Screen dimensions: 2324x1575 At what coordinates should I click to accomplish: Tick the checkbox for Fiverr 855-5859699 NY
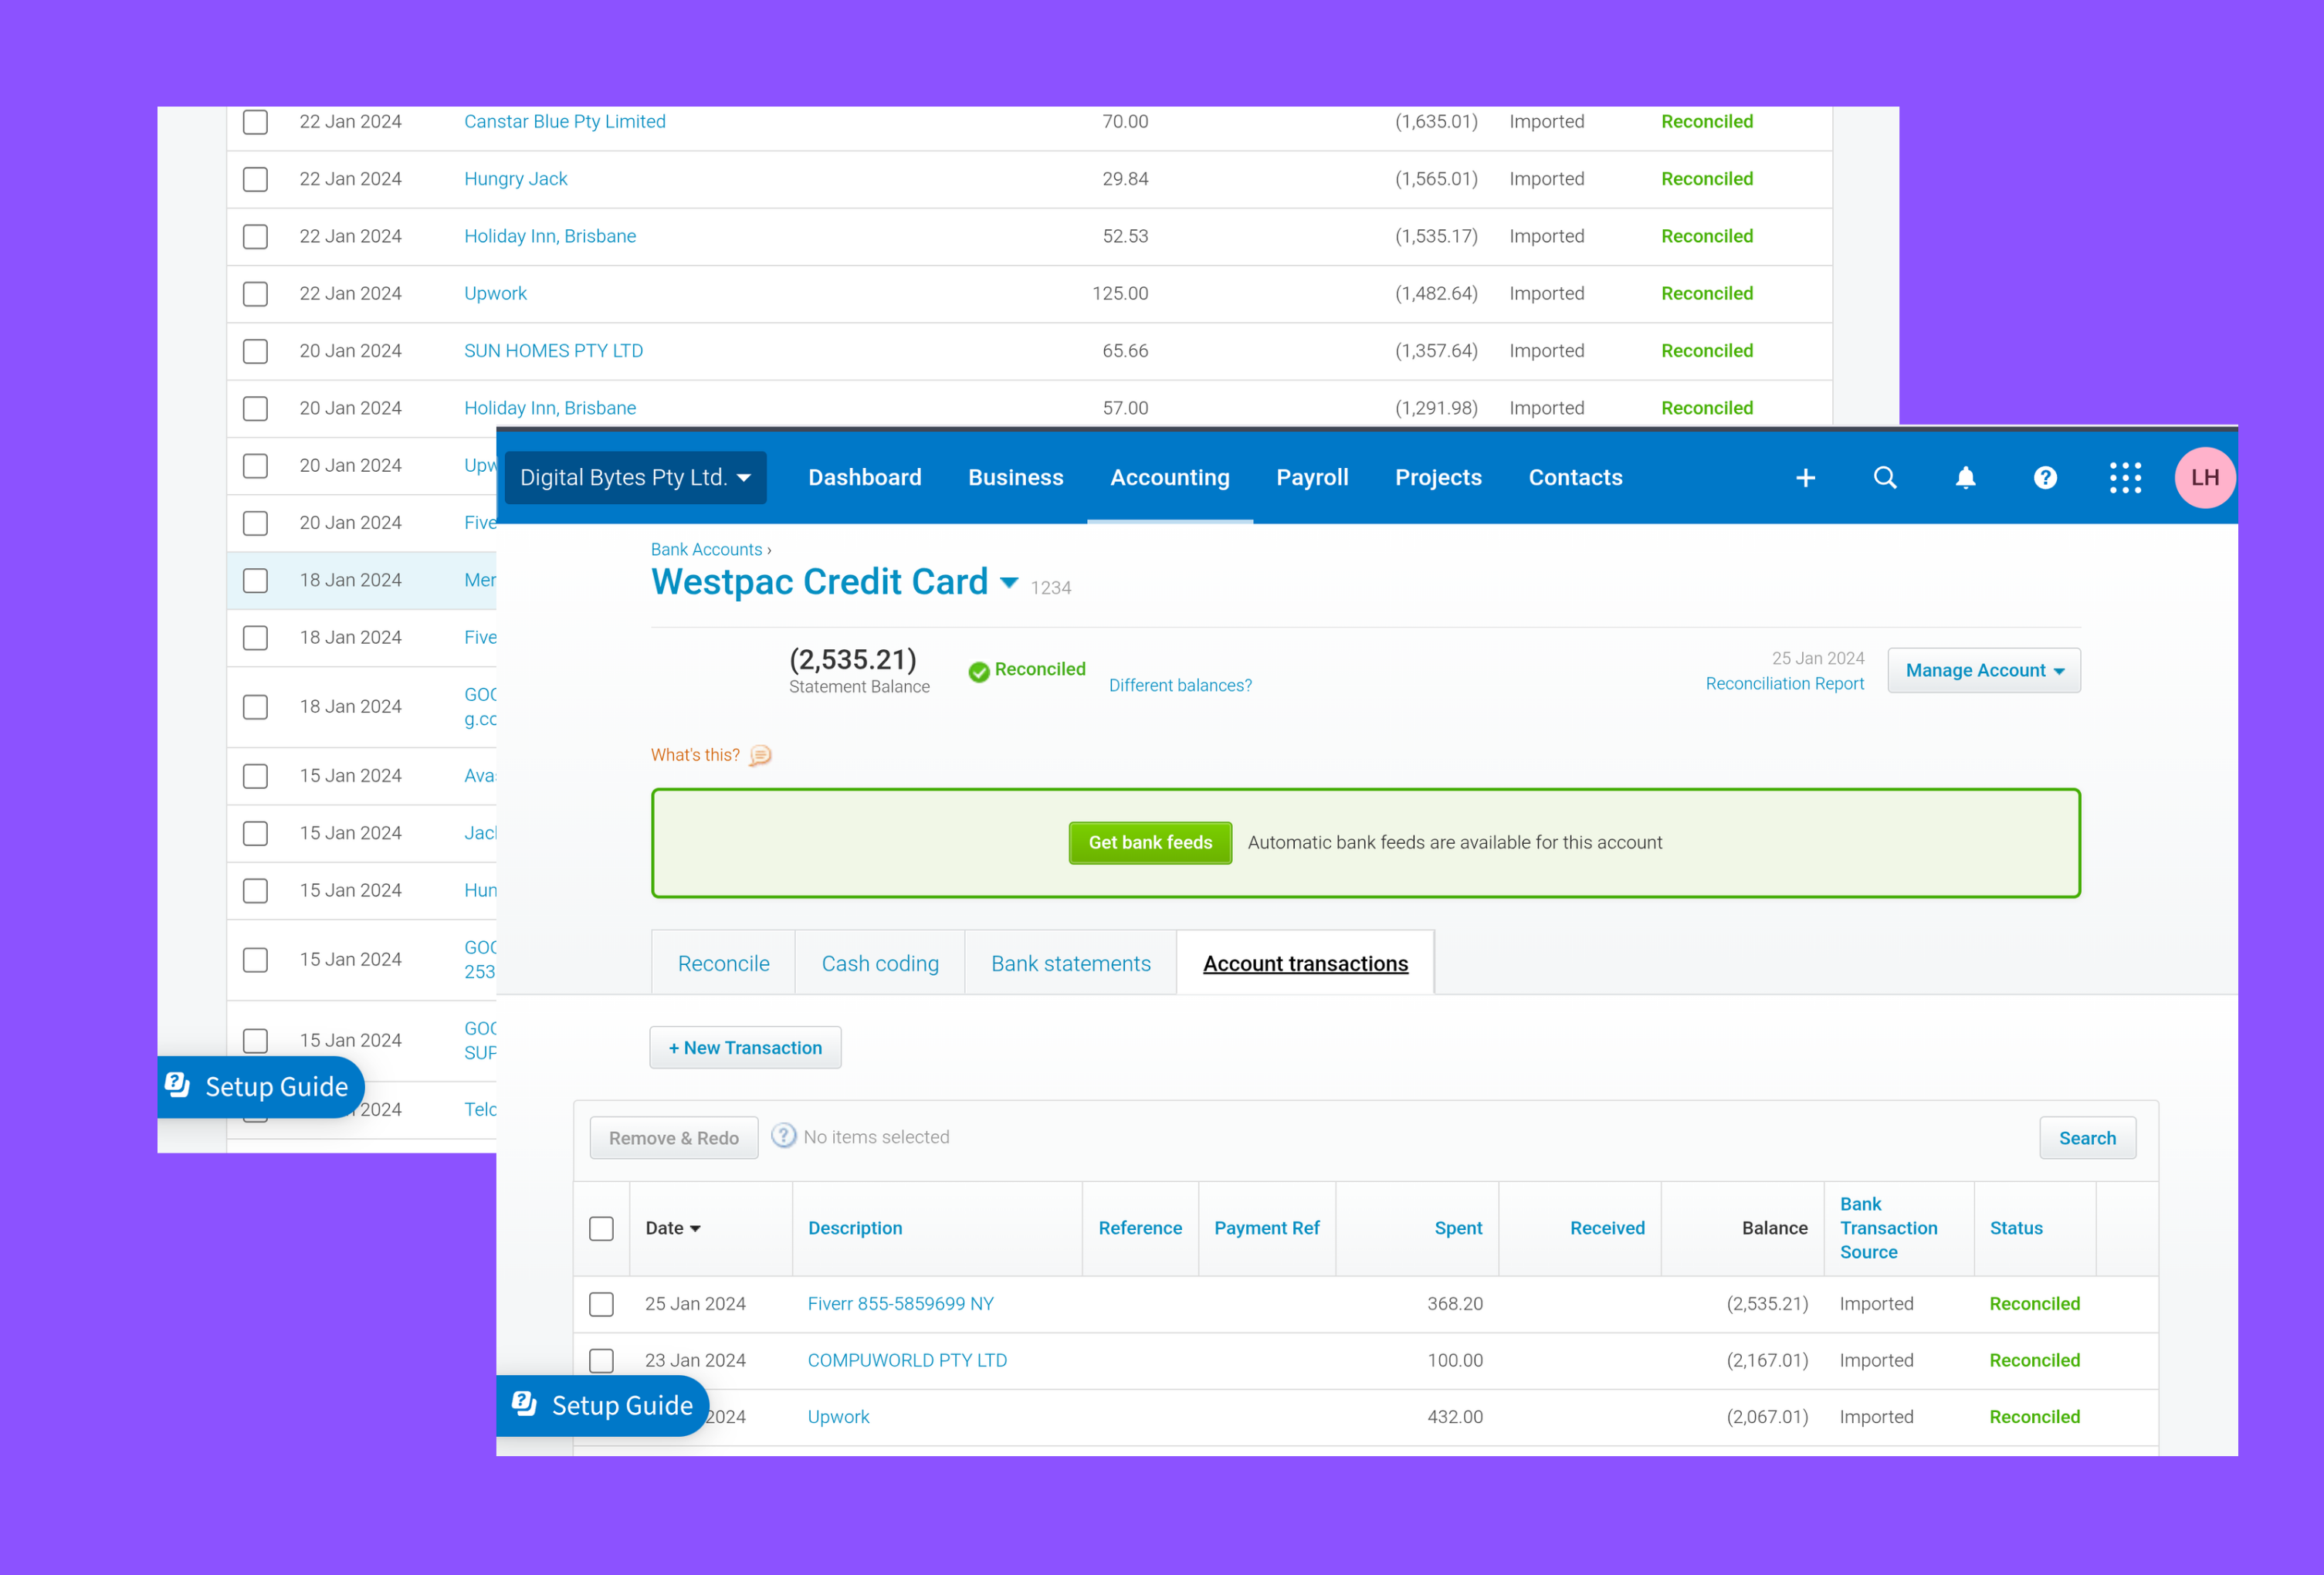601,1304
